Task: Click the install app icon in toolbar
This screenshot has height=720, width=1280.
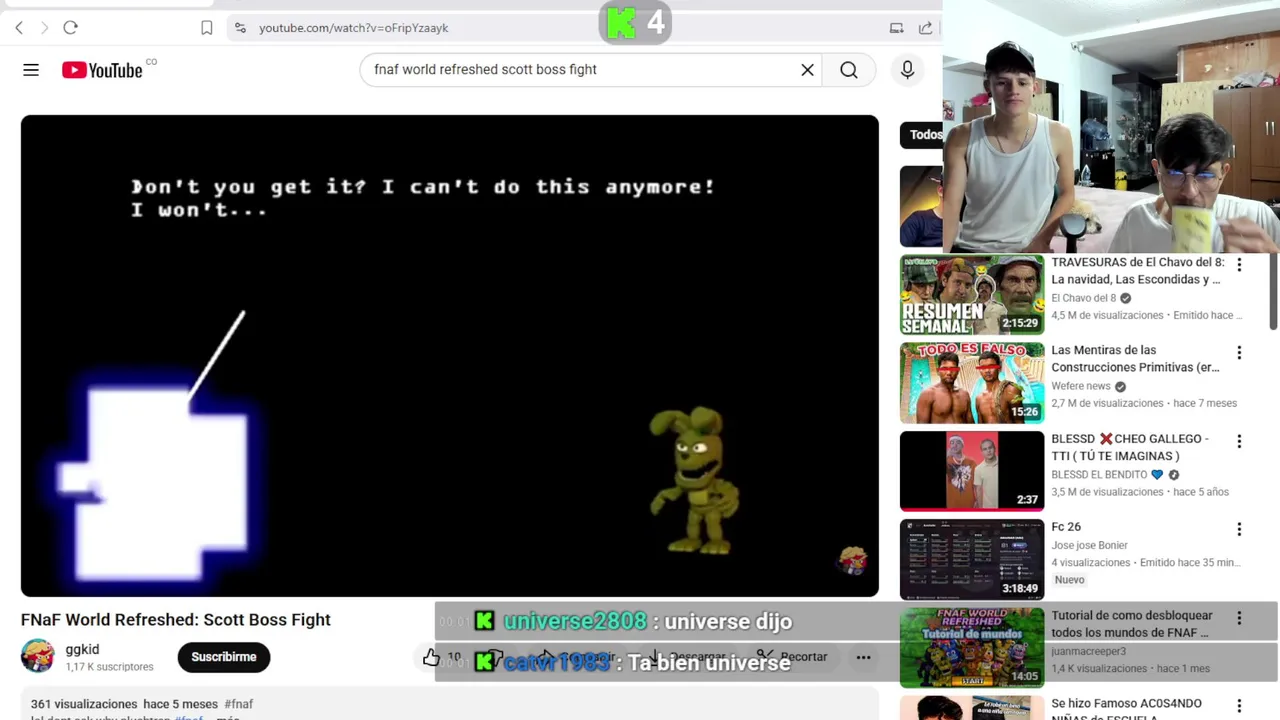Action: (897, 28)
